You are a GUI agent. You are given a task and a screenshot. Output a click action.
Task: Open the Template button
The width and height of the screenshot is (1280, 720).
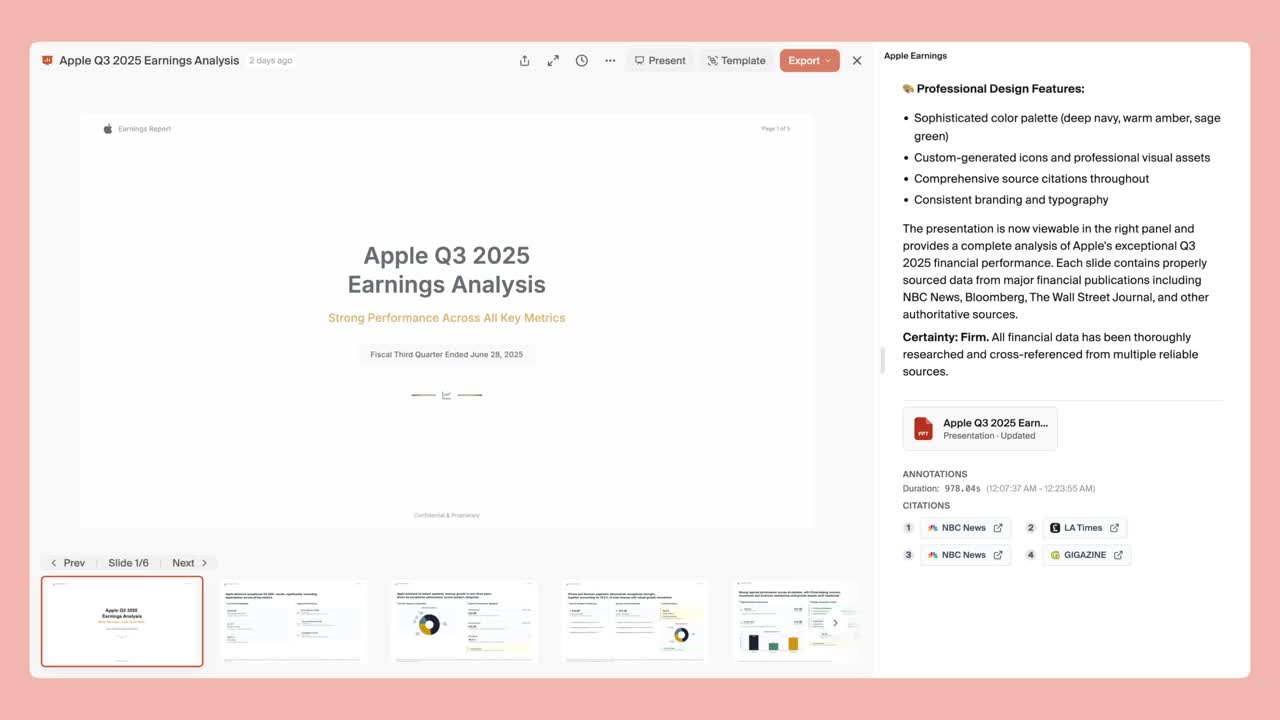point(736,60)
